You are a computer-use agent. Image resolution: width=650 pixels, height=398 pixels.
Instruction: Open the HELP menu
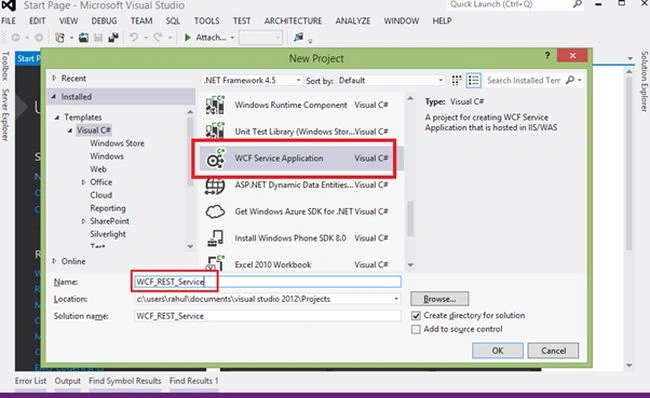(x=442, y=21)
